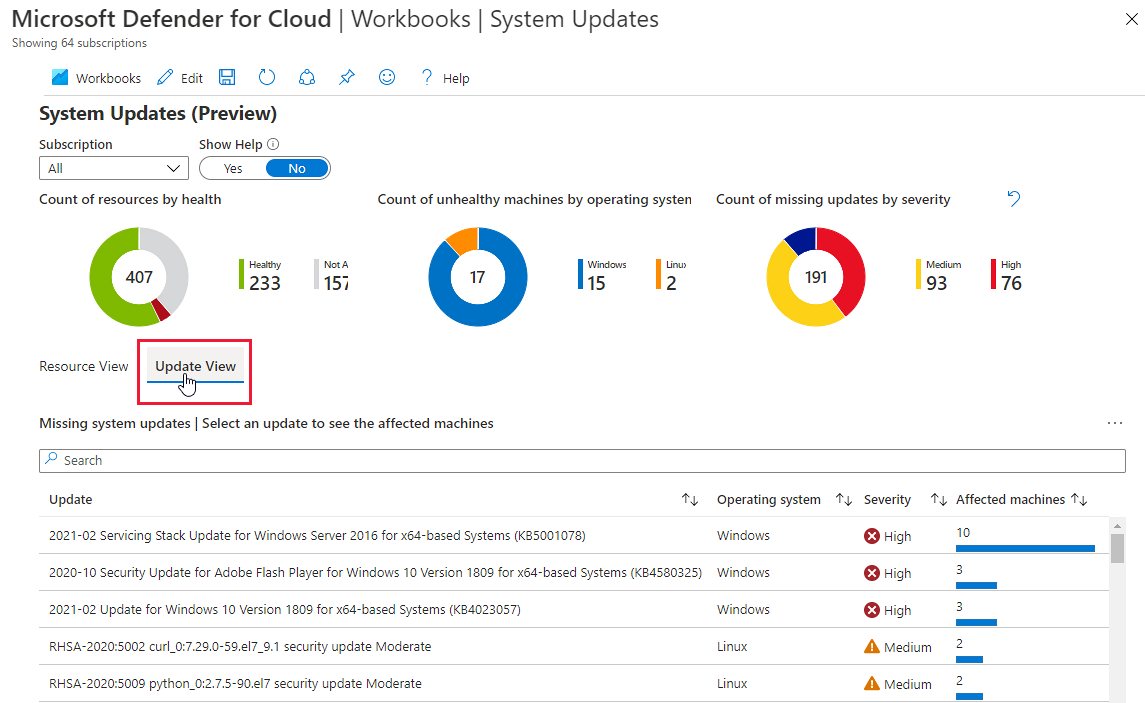
Task: Open the Workbooks gallery icon
Action: (x=60, y=77)
